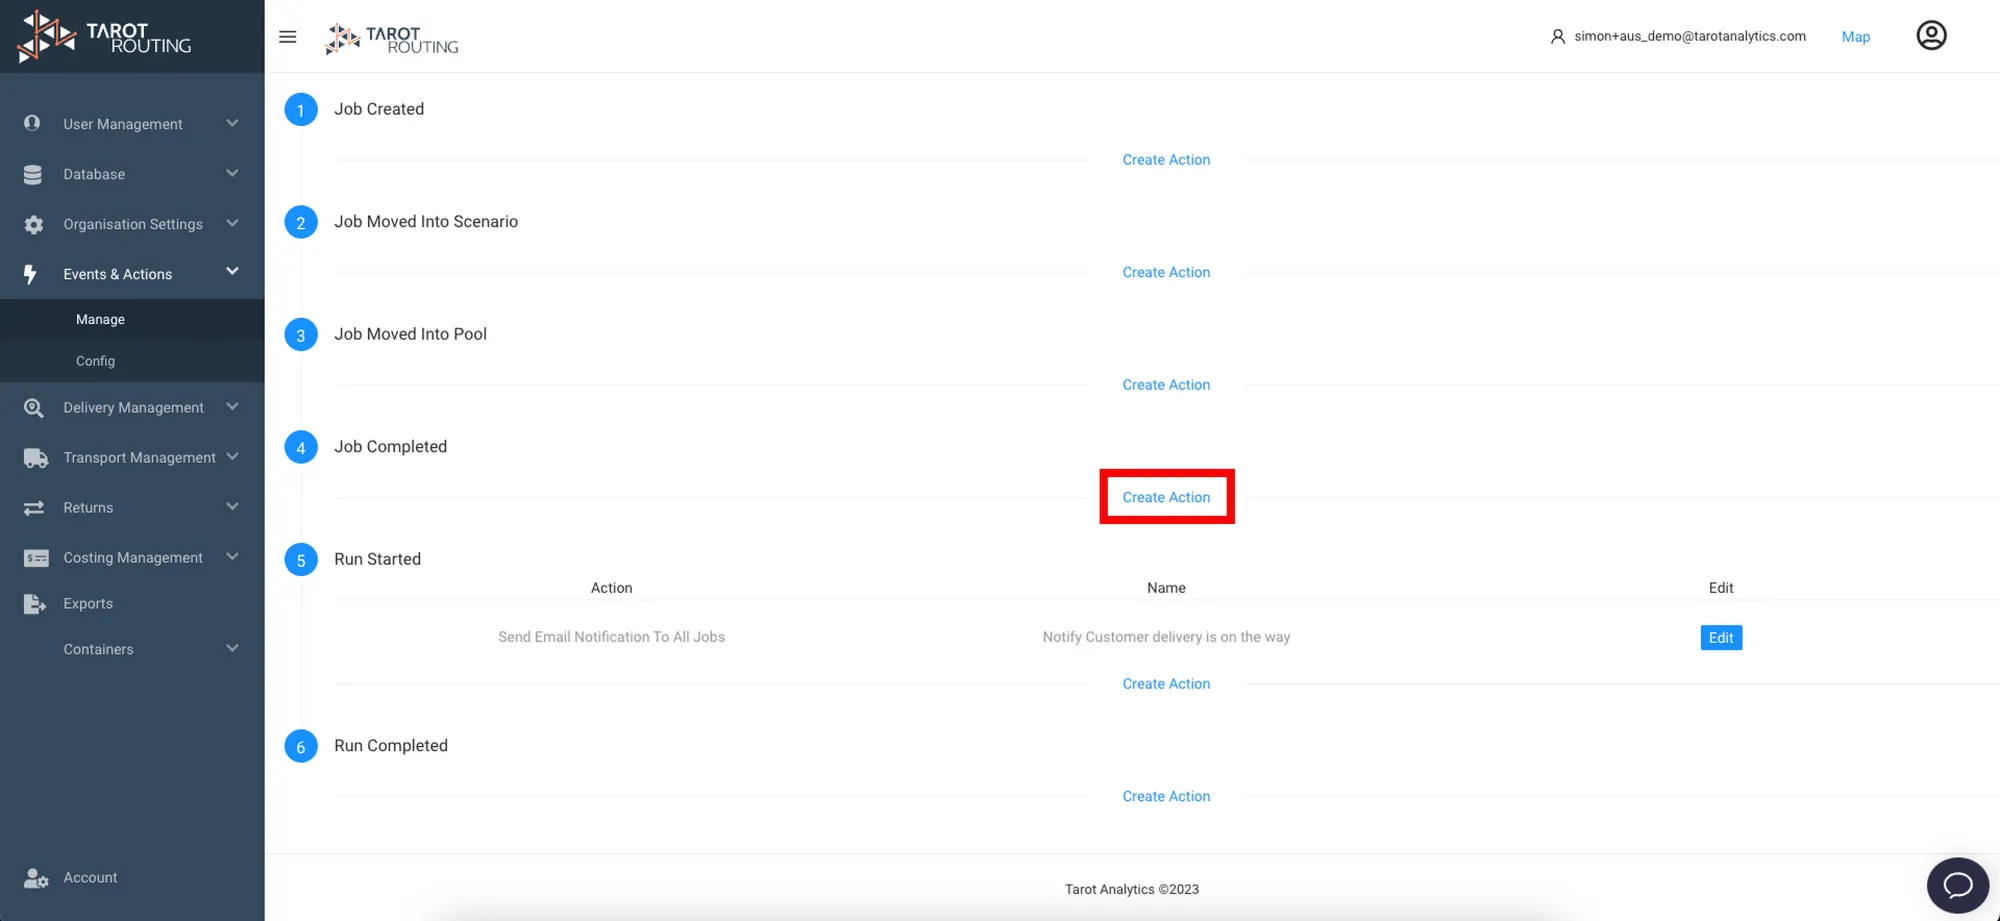
Task: Open the chat support bubble
Action: [x=1957, y=885]
